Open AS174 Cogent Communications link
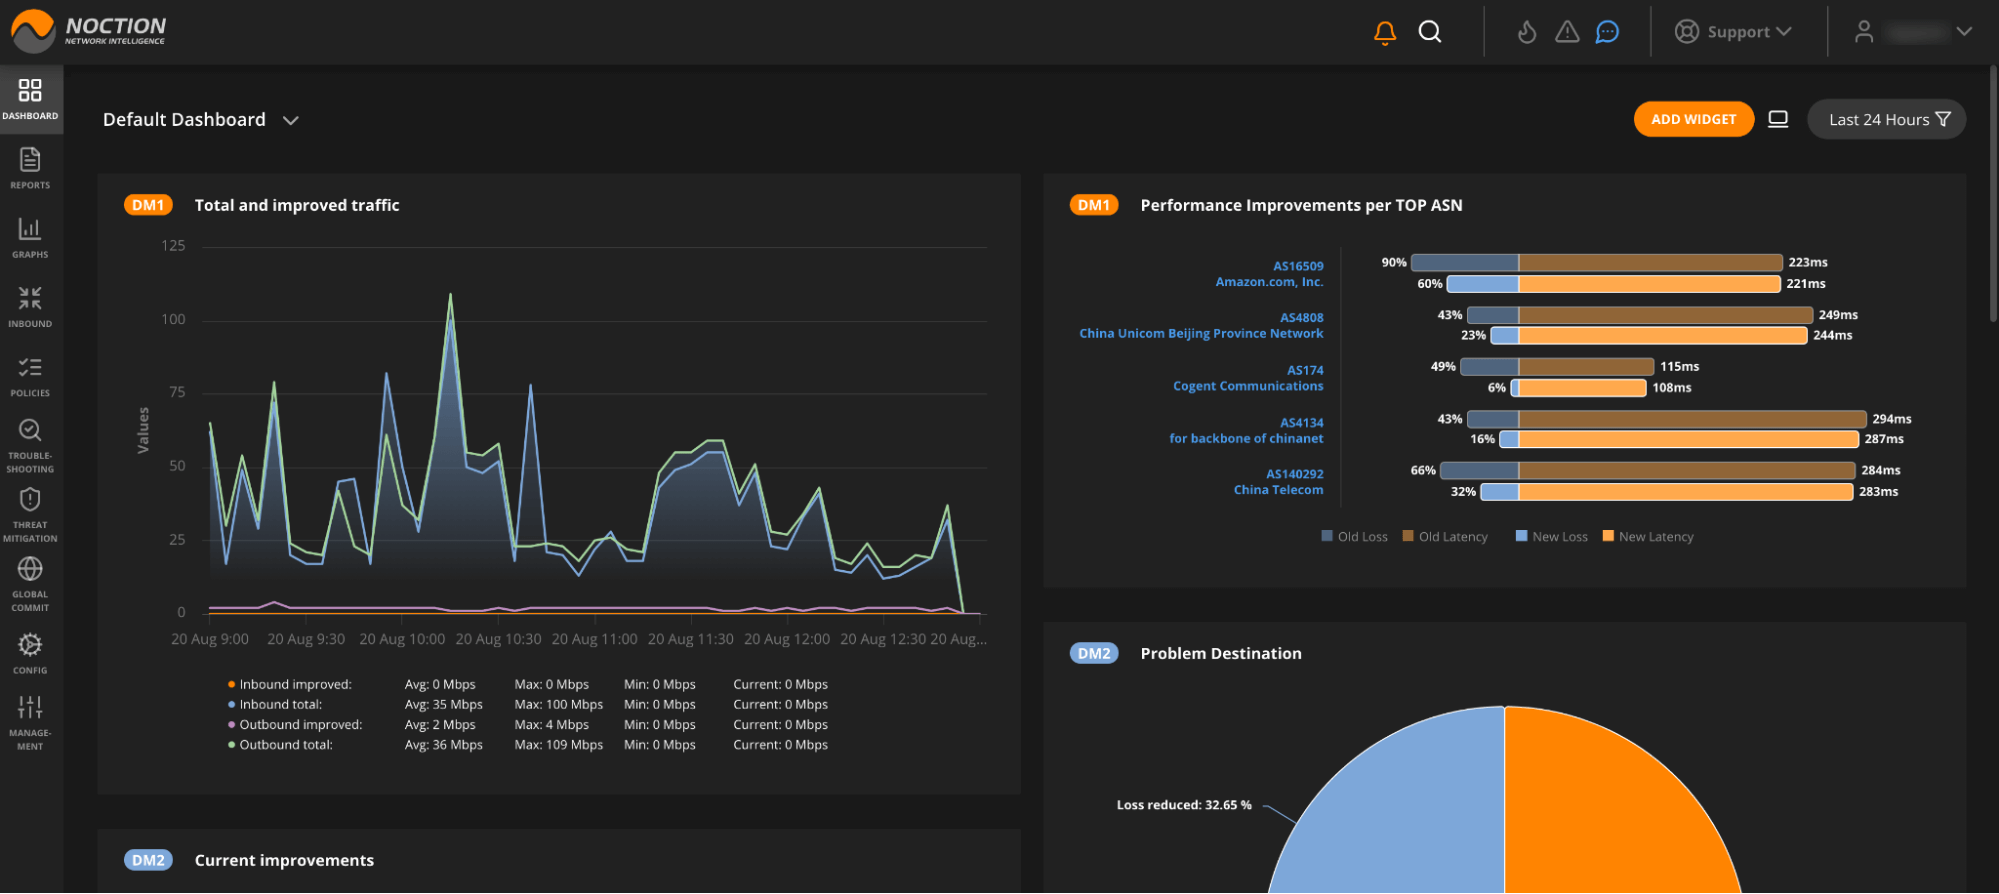Viewport: 1999px width, 894px height. pos(1248,378)
